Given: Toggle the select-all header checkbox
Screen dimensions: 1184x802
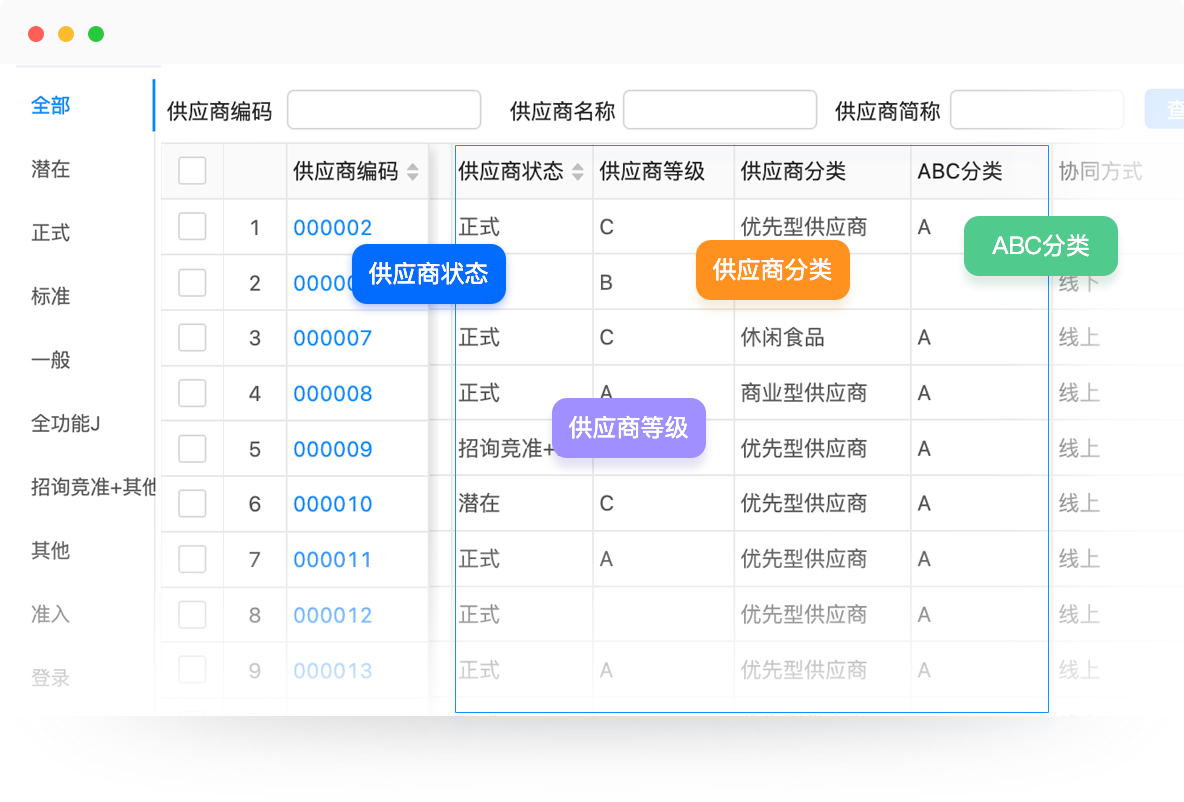Looking at the screenshot, I should coord(192,171).
